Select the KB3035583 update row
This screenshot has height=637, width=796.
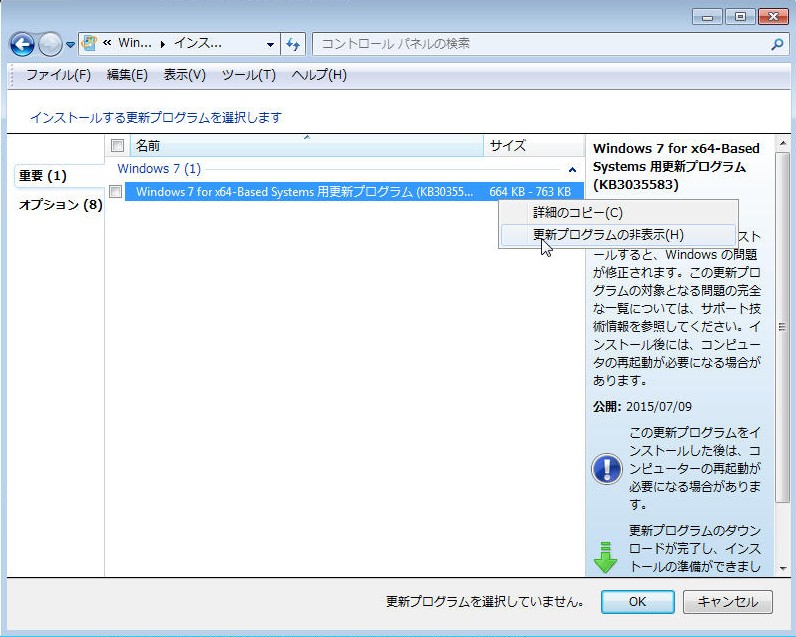click(x=354, y=191)
